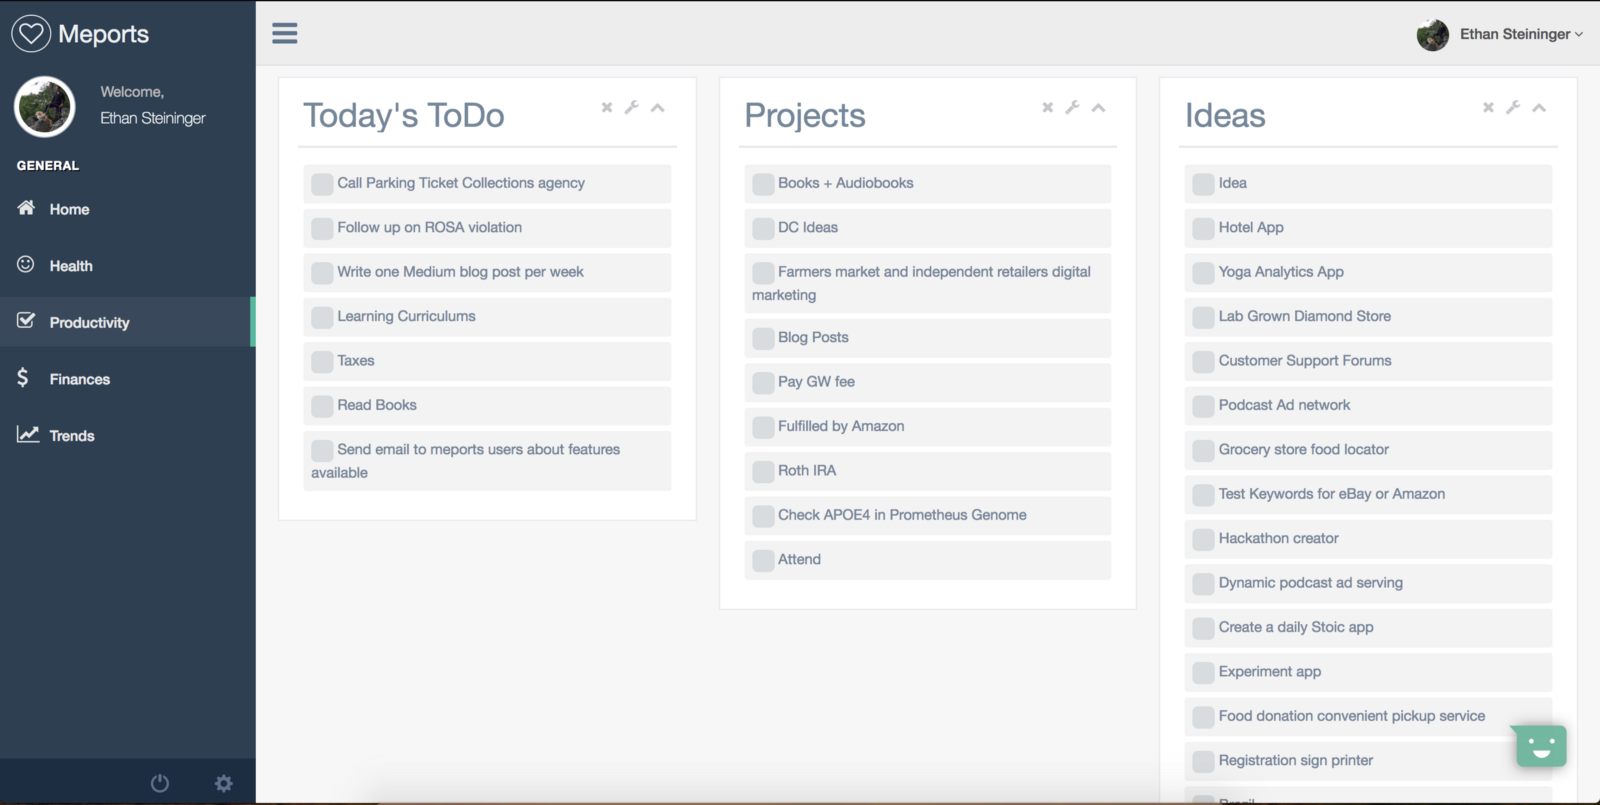
Task: Open the Health sidebar section
Action: click(x=71, y=266)
